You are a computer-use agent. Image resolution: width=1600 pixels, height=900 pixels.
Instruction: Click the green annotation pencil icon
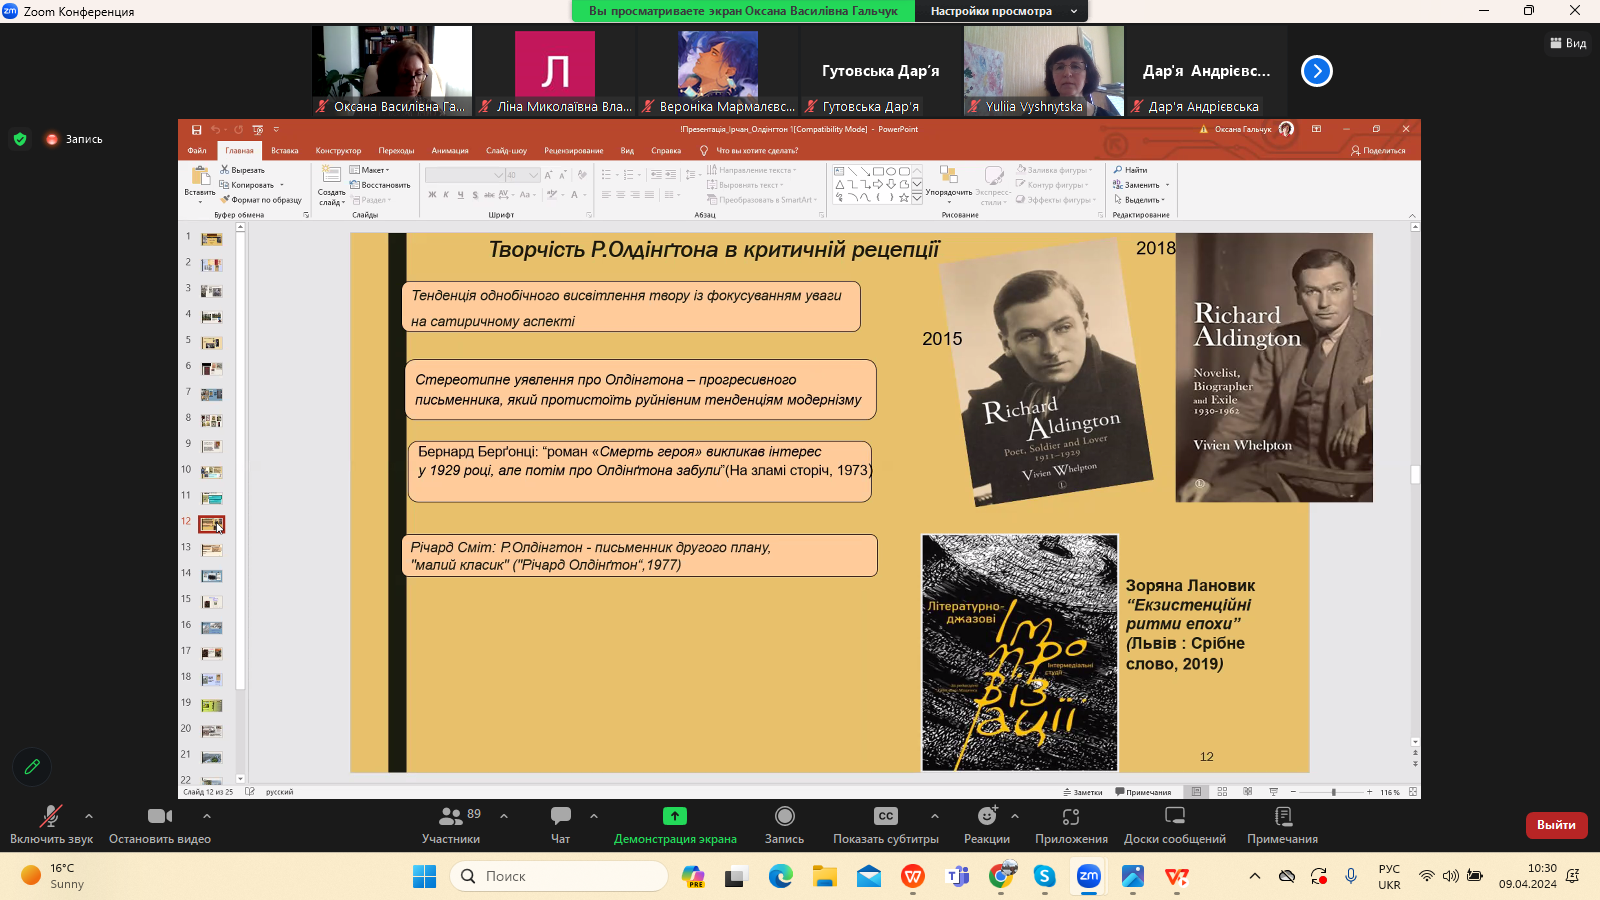click(x=32, y=767)
